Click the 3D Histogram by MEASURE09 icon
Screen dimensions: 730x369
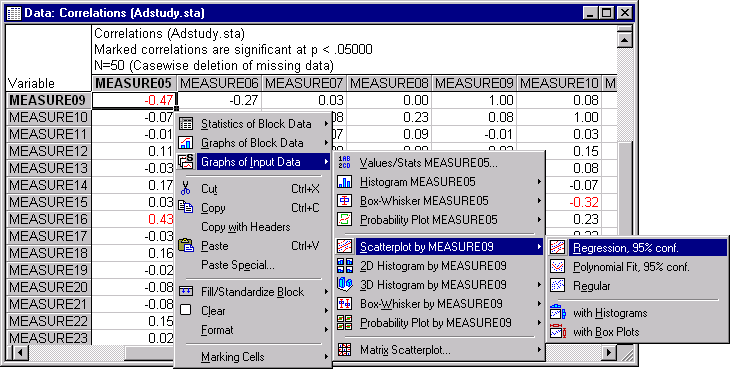coord(345,284)
